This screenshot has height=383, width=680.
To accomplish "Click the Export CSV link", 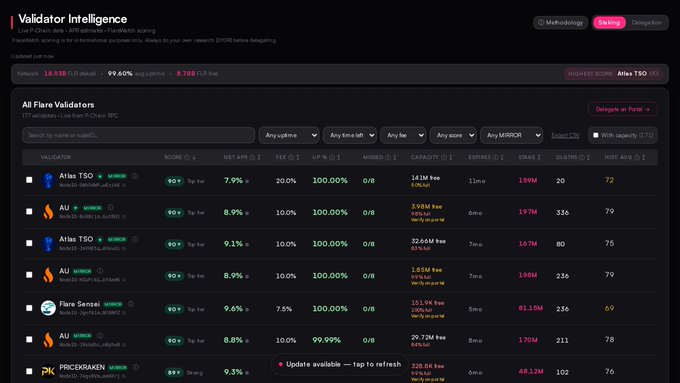I will tap(565, 135).
